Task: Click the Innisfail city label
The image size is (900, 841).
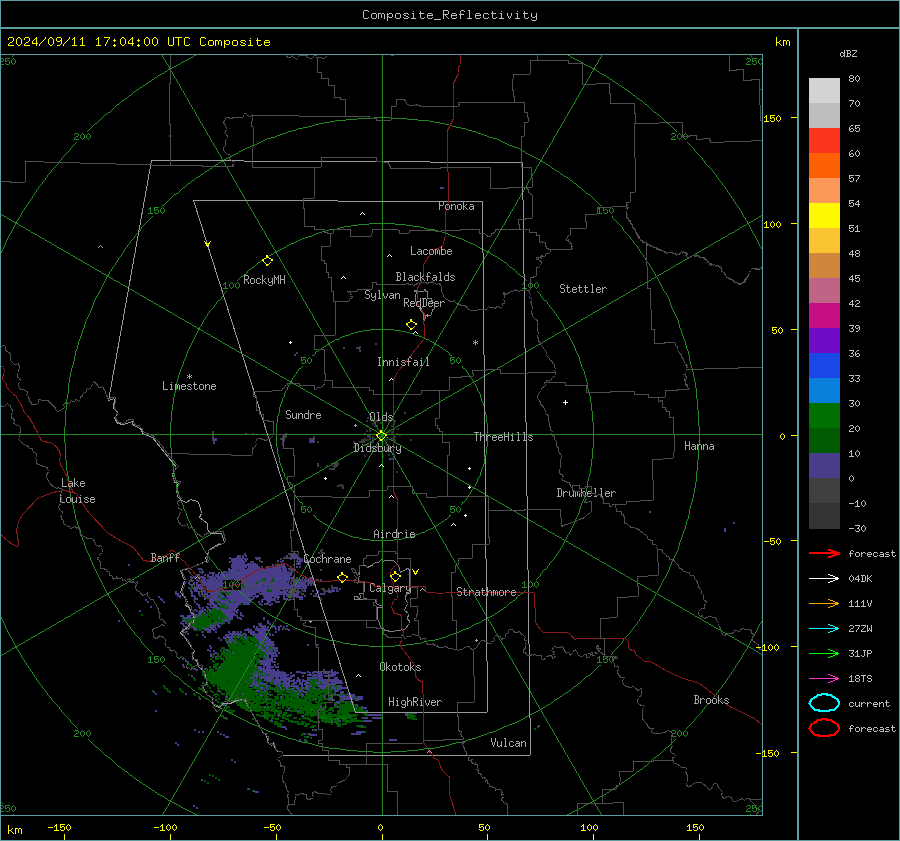Action: click(403, 362)
